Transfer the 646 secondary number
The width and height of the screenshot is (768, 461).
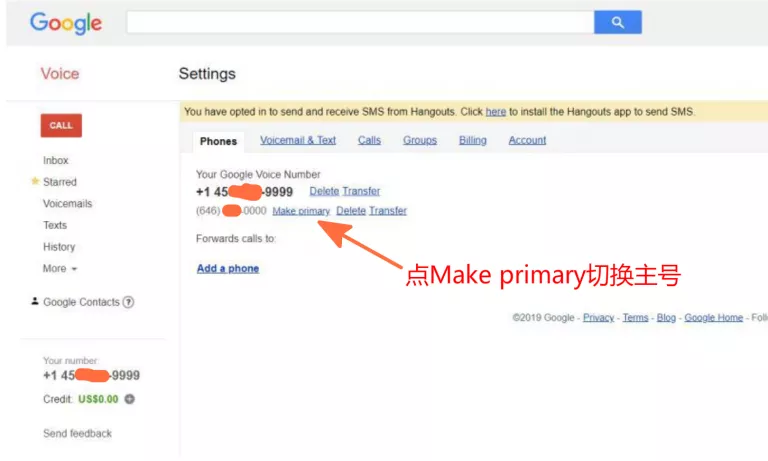[x=388, y=211]
